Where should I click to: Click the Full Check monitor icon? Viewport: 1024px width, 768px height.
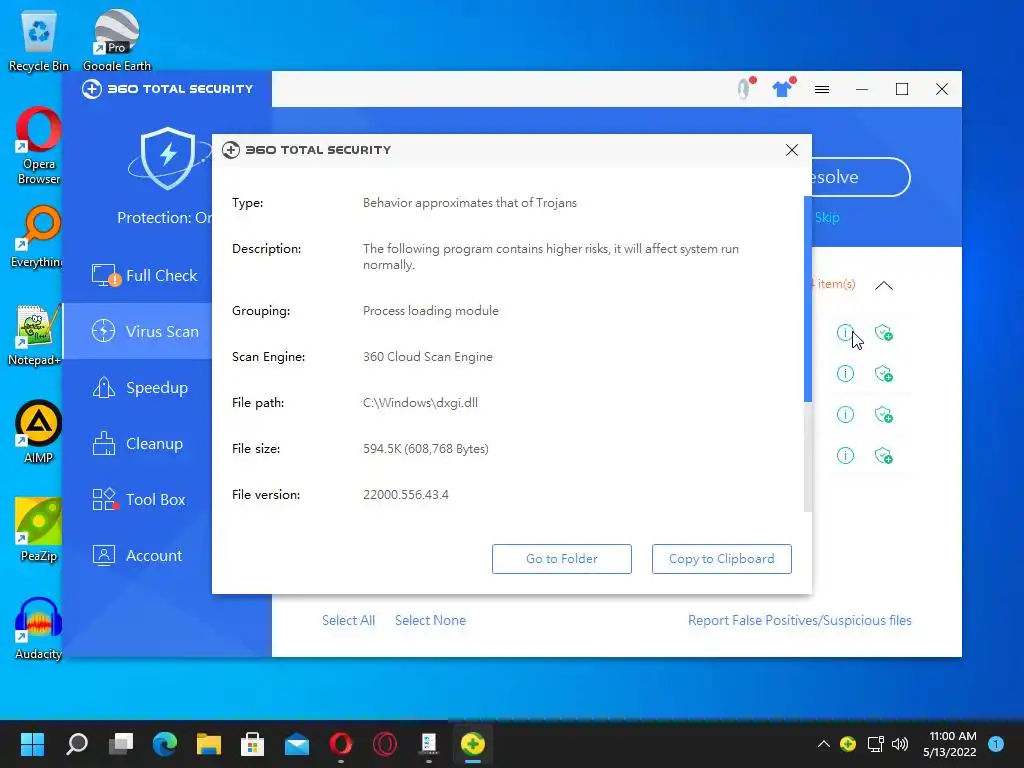(104, 276)
